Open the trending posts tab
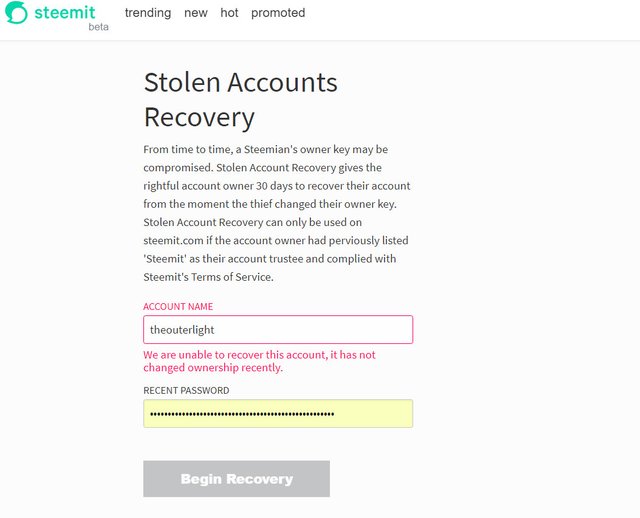This screenshot has width=640, height=518. click(x=148, y=13)
